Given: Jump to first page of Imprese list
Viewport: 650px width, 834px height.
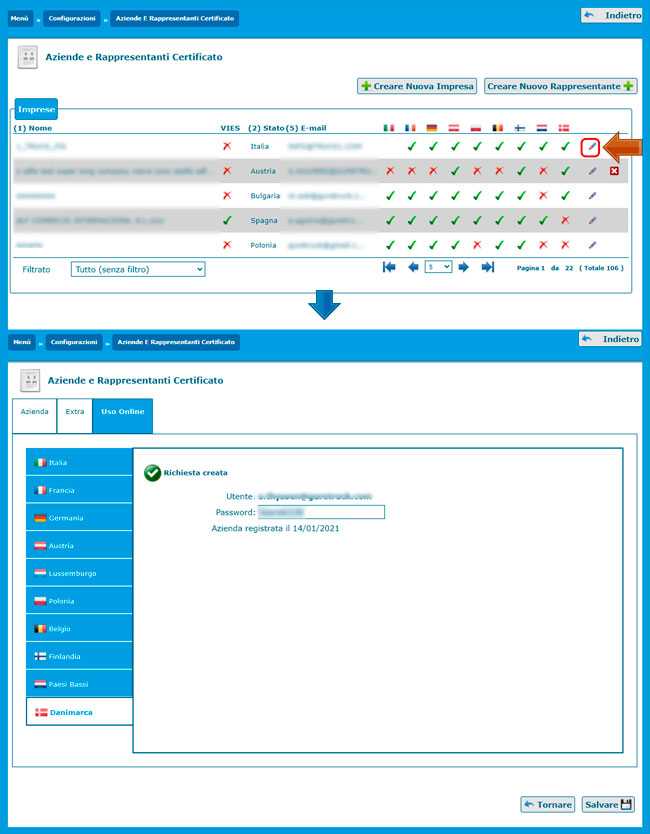Looking at the screenshot, I should point(389,267).
